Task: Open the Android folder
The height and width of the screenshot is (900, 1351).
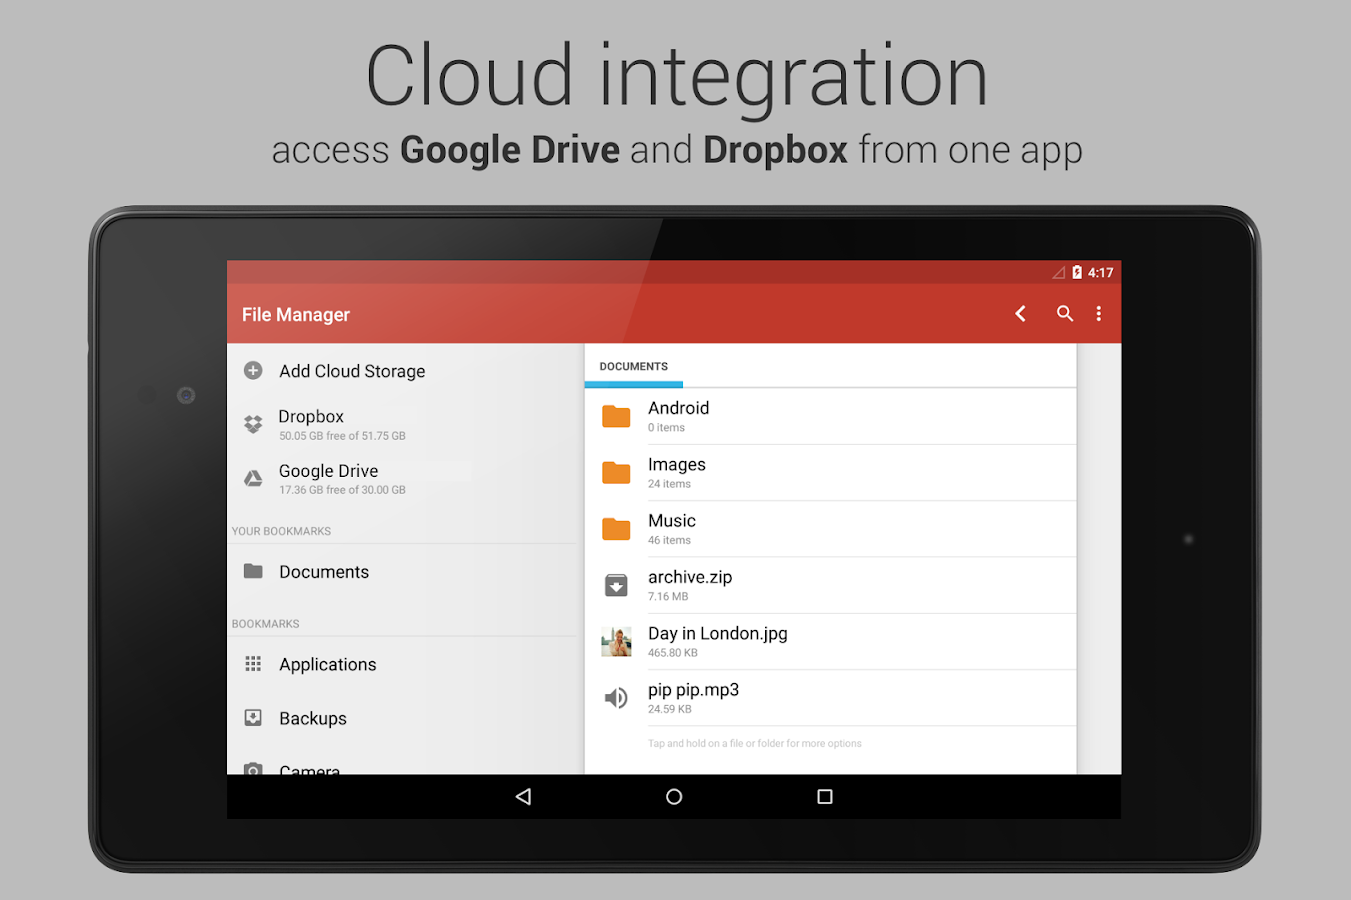Action: [x=830, y=417]
